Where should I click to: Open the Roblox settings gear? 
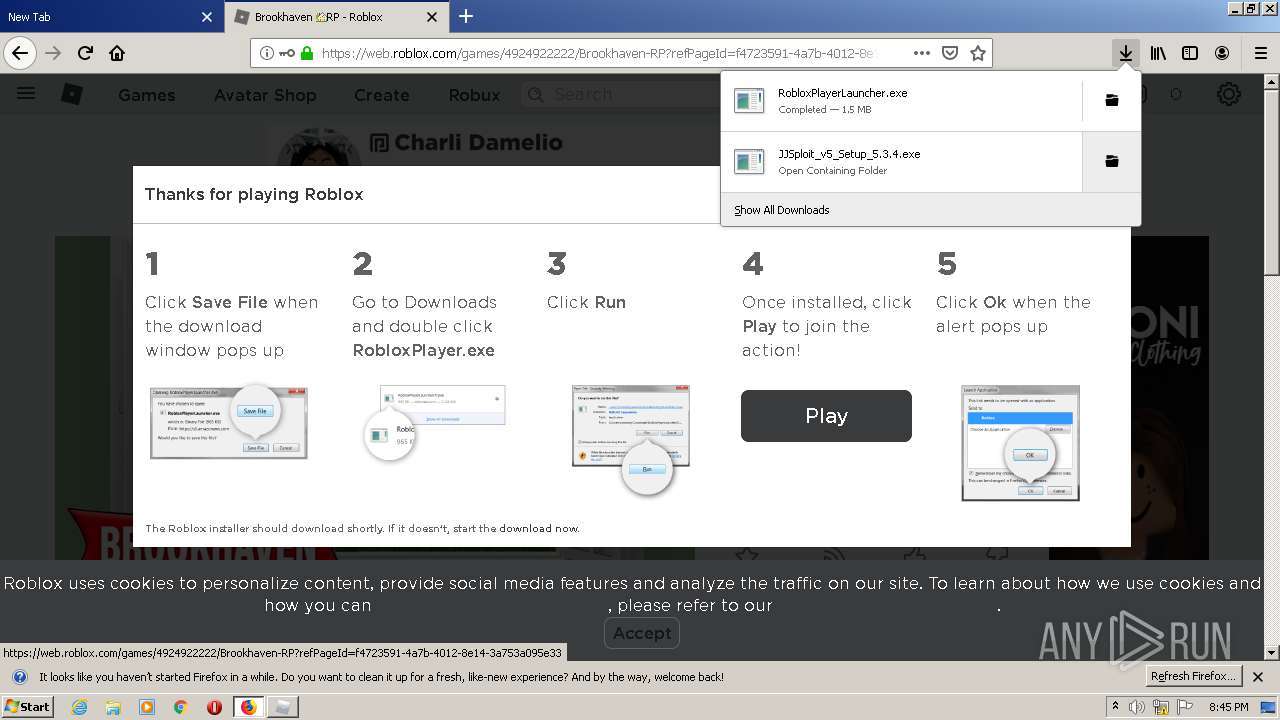point(1228,94)
